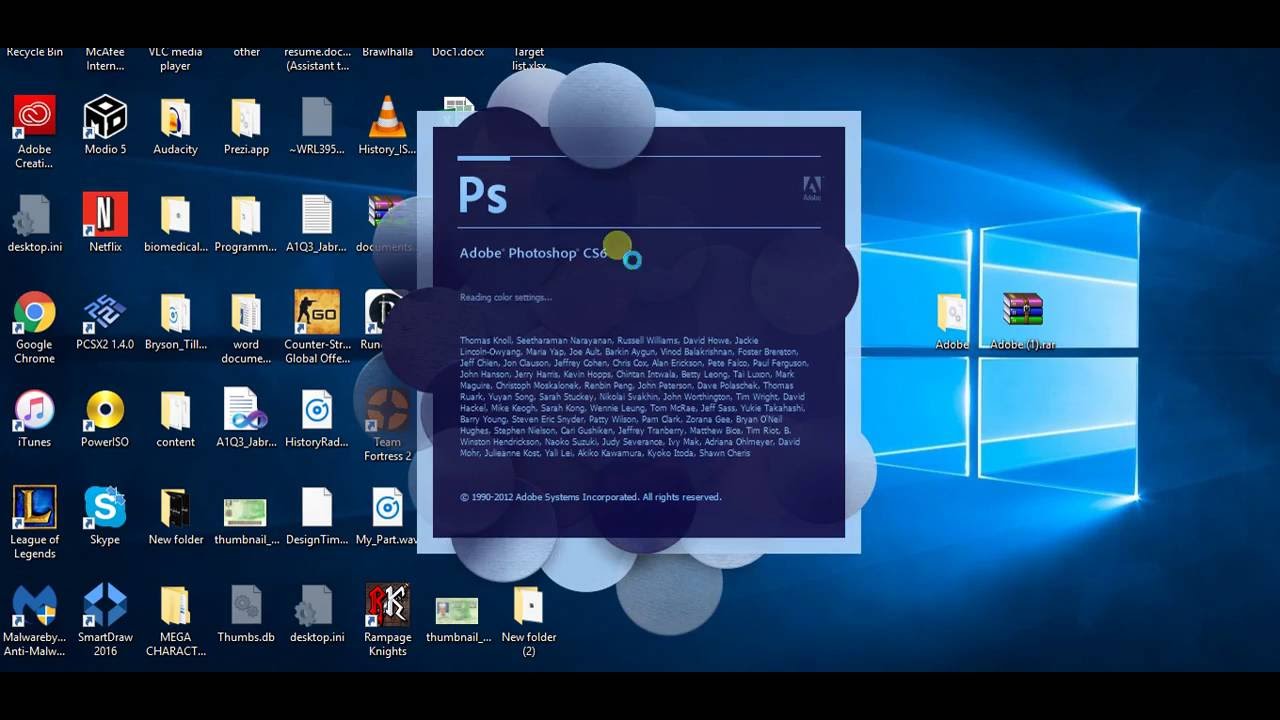This screenshot has width=1280, height=720.
Task: Launch the SmartDraw 2016 shortcut
Action: [x=105, y=605]
